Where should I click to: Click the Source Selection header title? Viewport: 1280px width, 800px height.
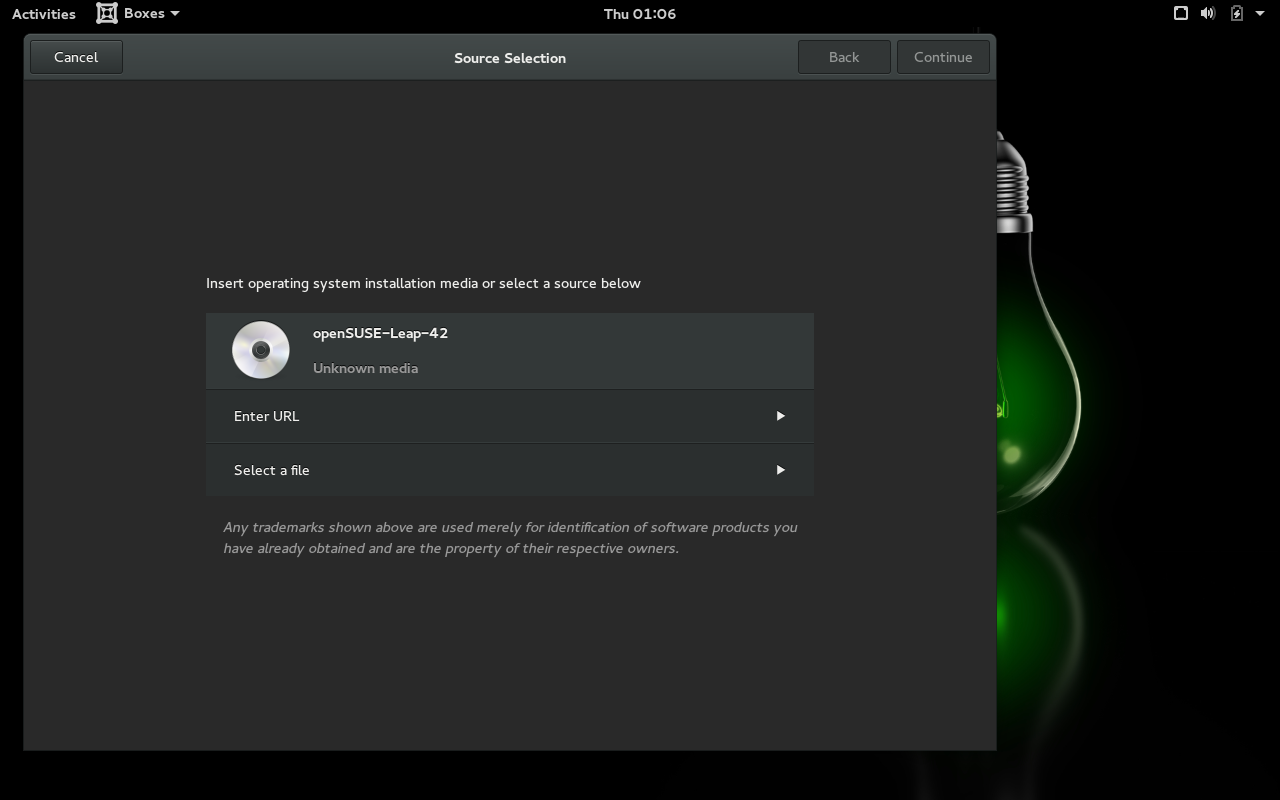pos(510,58)
